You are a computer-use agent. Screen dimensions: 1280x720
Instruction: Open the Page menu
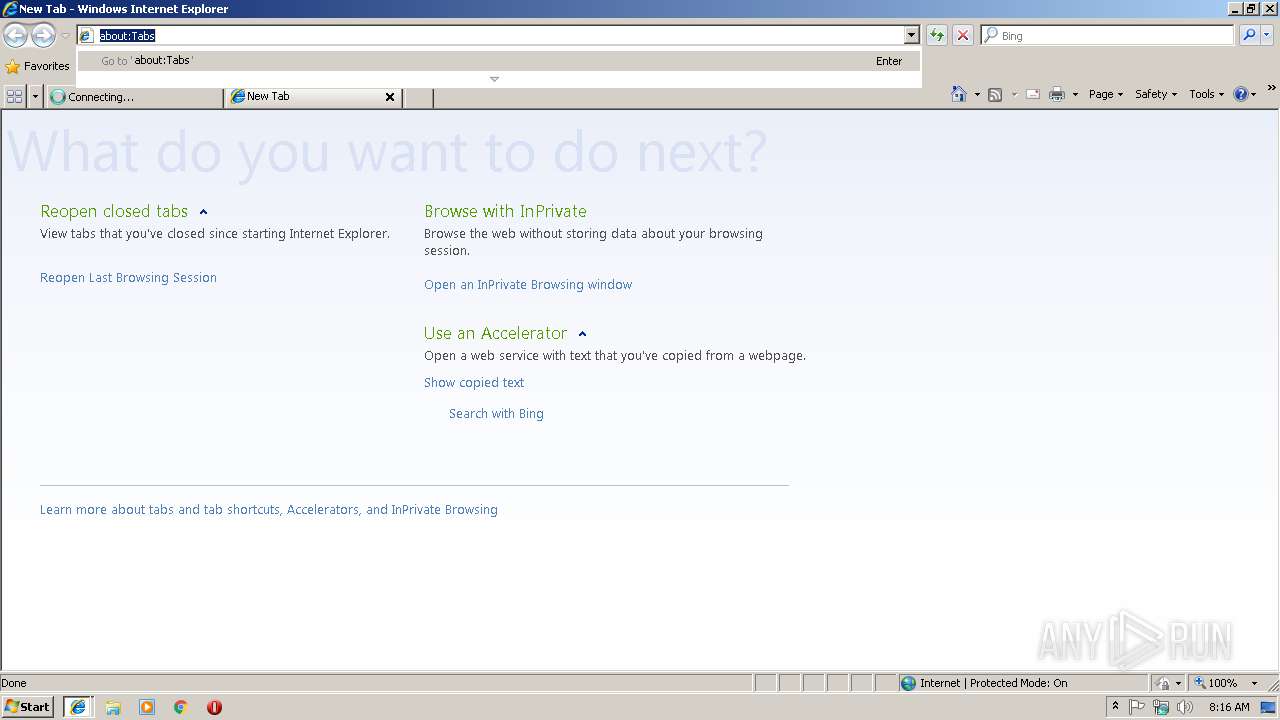click(1106, 94)
